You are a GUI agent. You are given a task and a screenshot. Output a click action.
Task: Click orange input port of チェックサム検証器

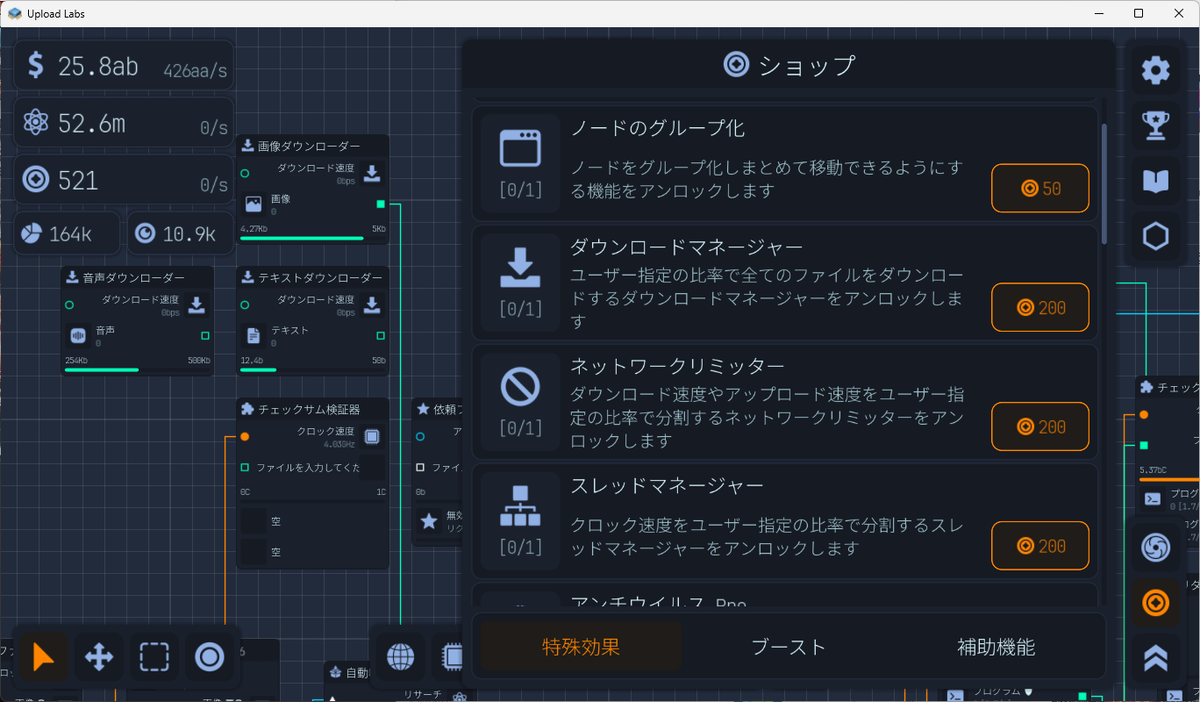click(x=245, y=436)
